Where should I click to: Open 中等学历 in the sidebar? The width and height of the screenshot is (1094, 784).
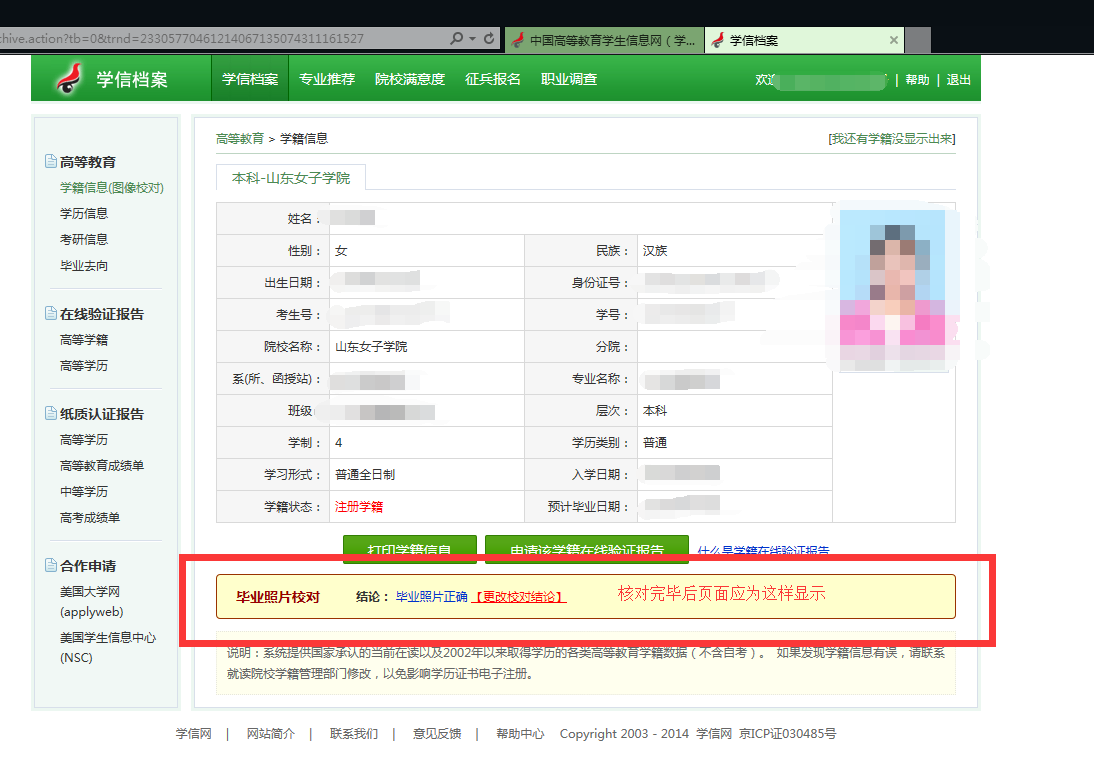click(x=84, y=492)
